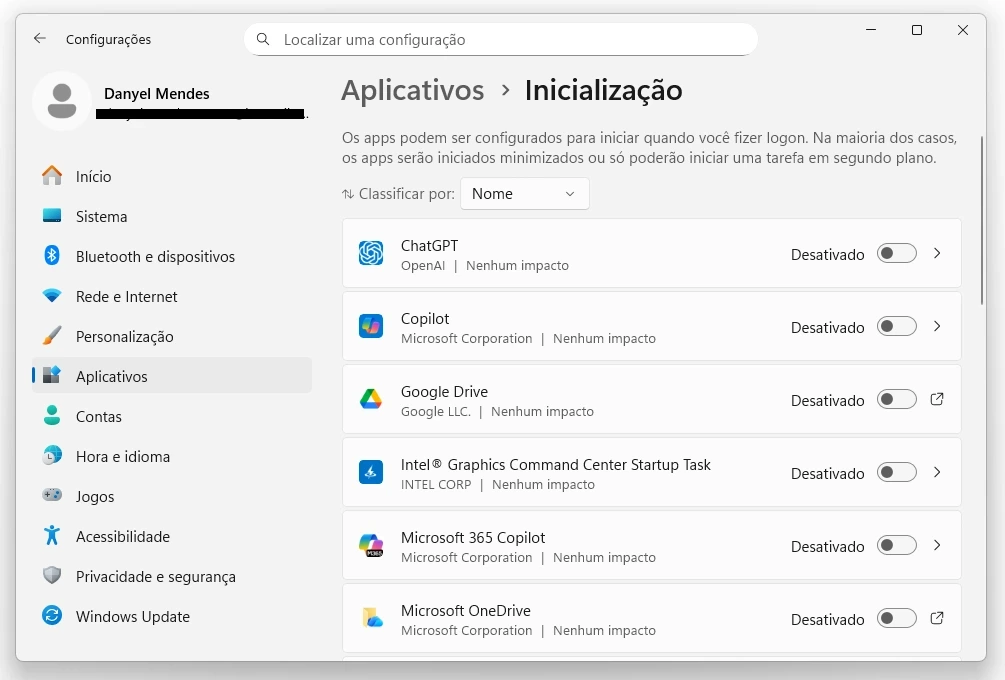The image size is (1005, 680).
Task: Click the Rede e Internet wifi icon
Action: point(52,295)
